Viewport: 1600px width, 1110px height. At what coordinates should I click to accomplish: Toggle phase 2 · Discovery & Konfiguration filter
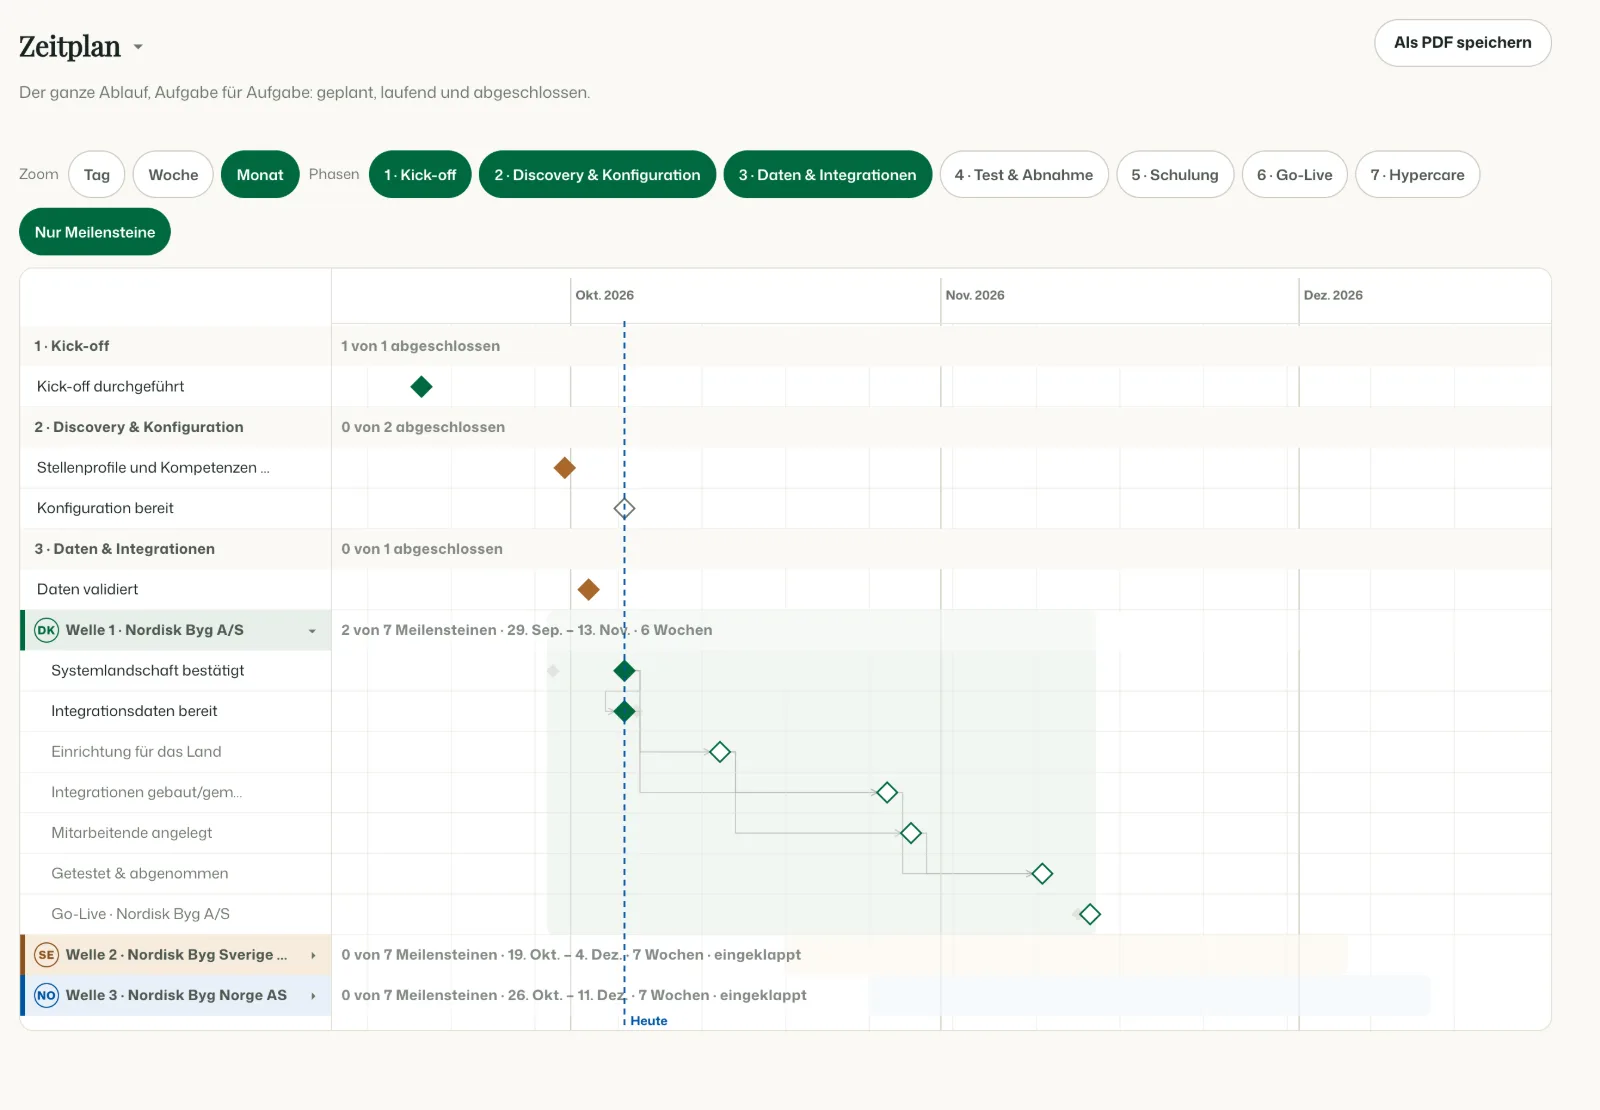(597, 175)
